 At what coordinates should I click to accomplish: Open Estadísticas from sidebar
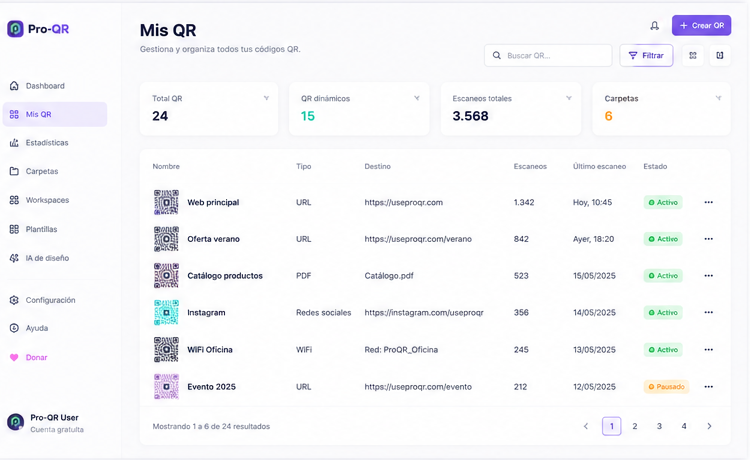click(47, 142)
